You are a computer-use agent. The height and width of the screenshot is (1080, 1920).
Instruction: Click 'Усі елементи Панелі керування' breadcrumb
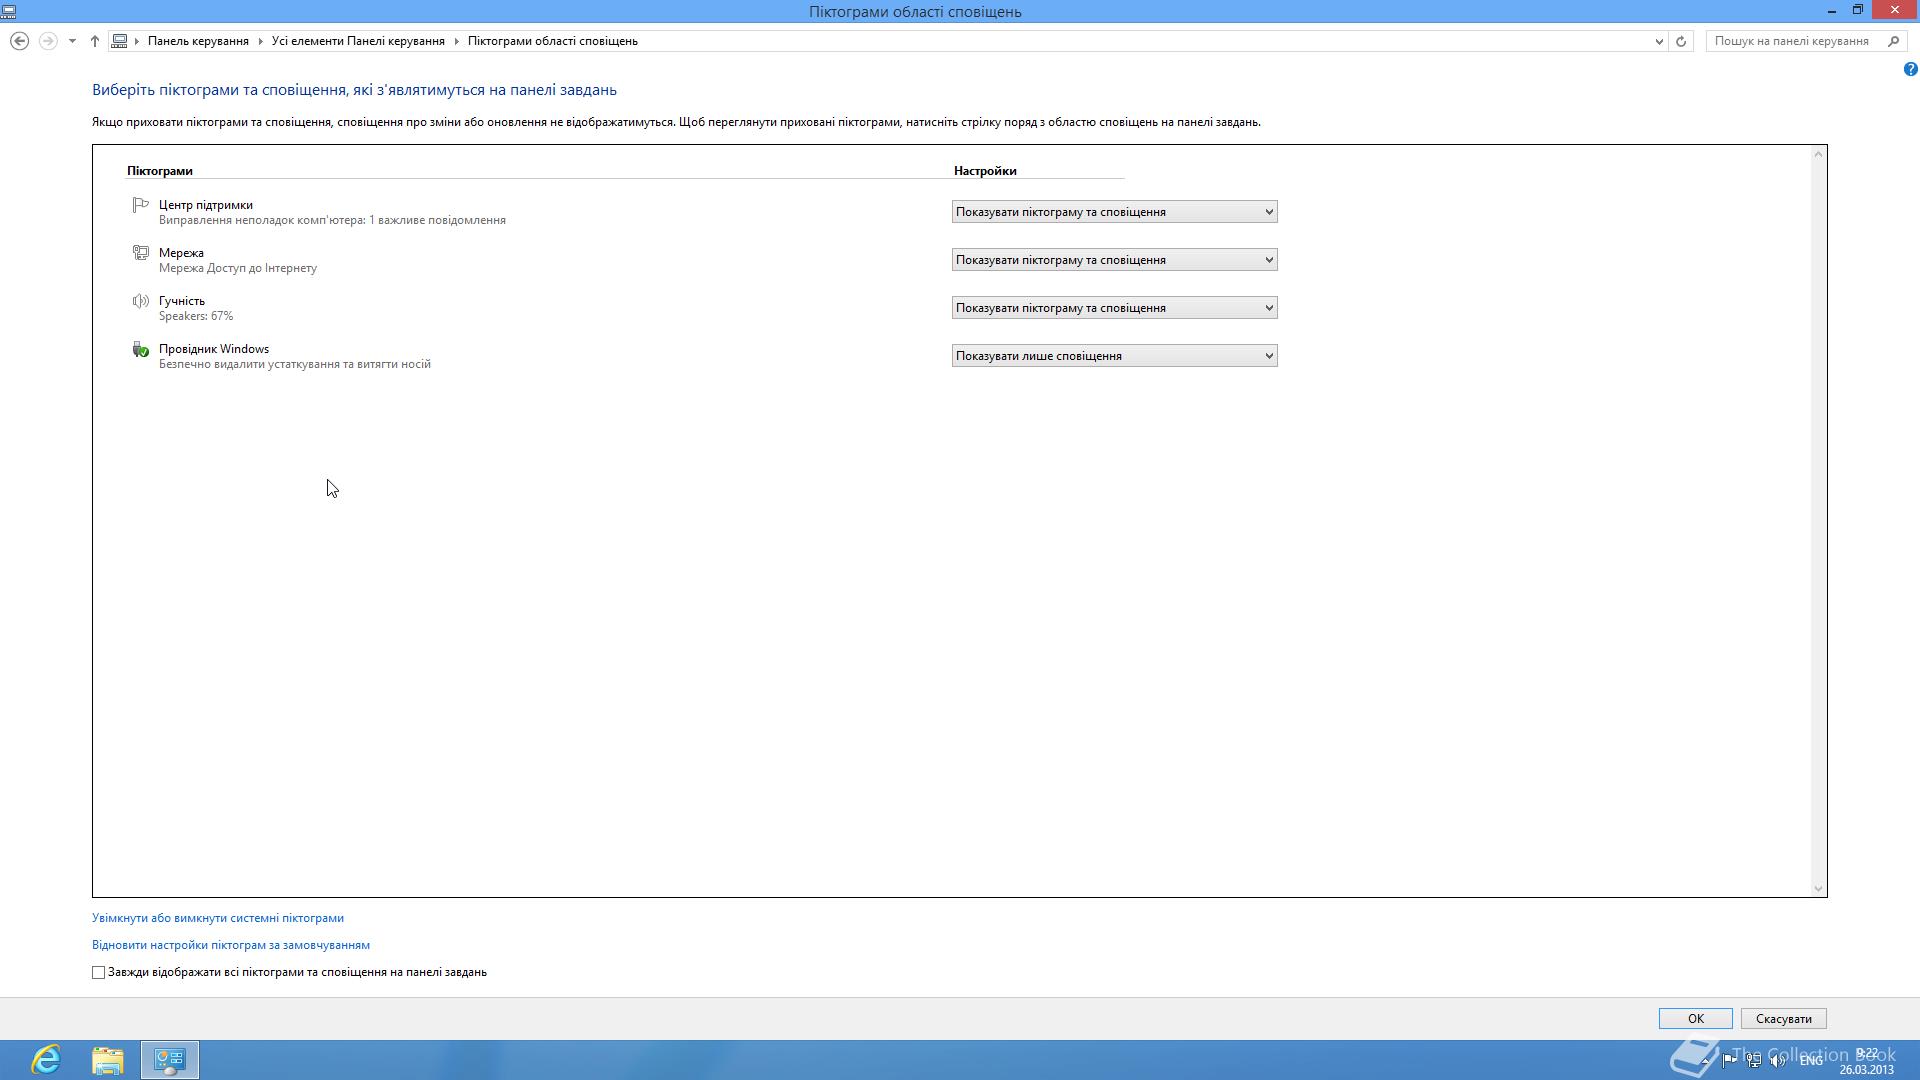pyautogui.click(x=358, y=41)
